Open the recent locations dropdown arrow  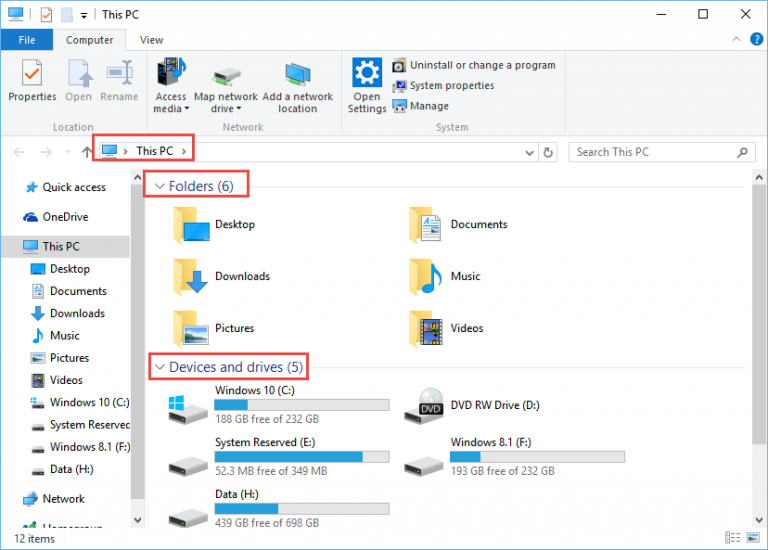[x=68, y=152]
